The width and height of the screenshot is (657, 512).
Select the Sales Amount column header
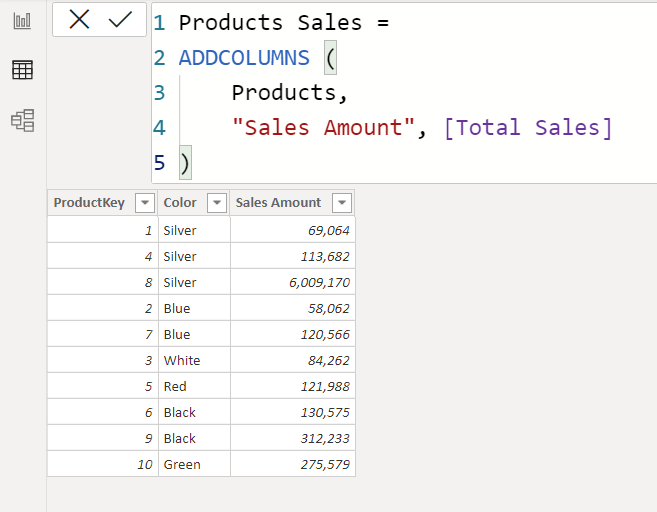click(x=278, y=203)
